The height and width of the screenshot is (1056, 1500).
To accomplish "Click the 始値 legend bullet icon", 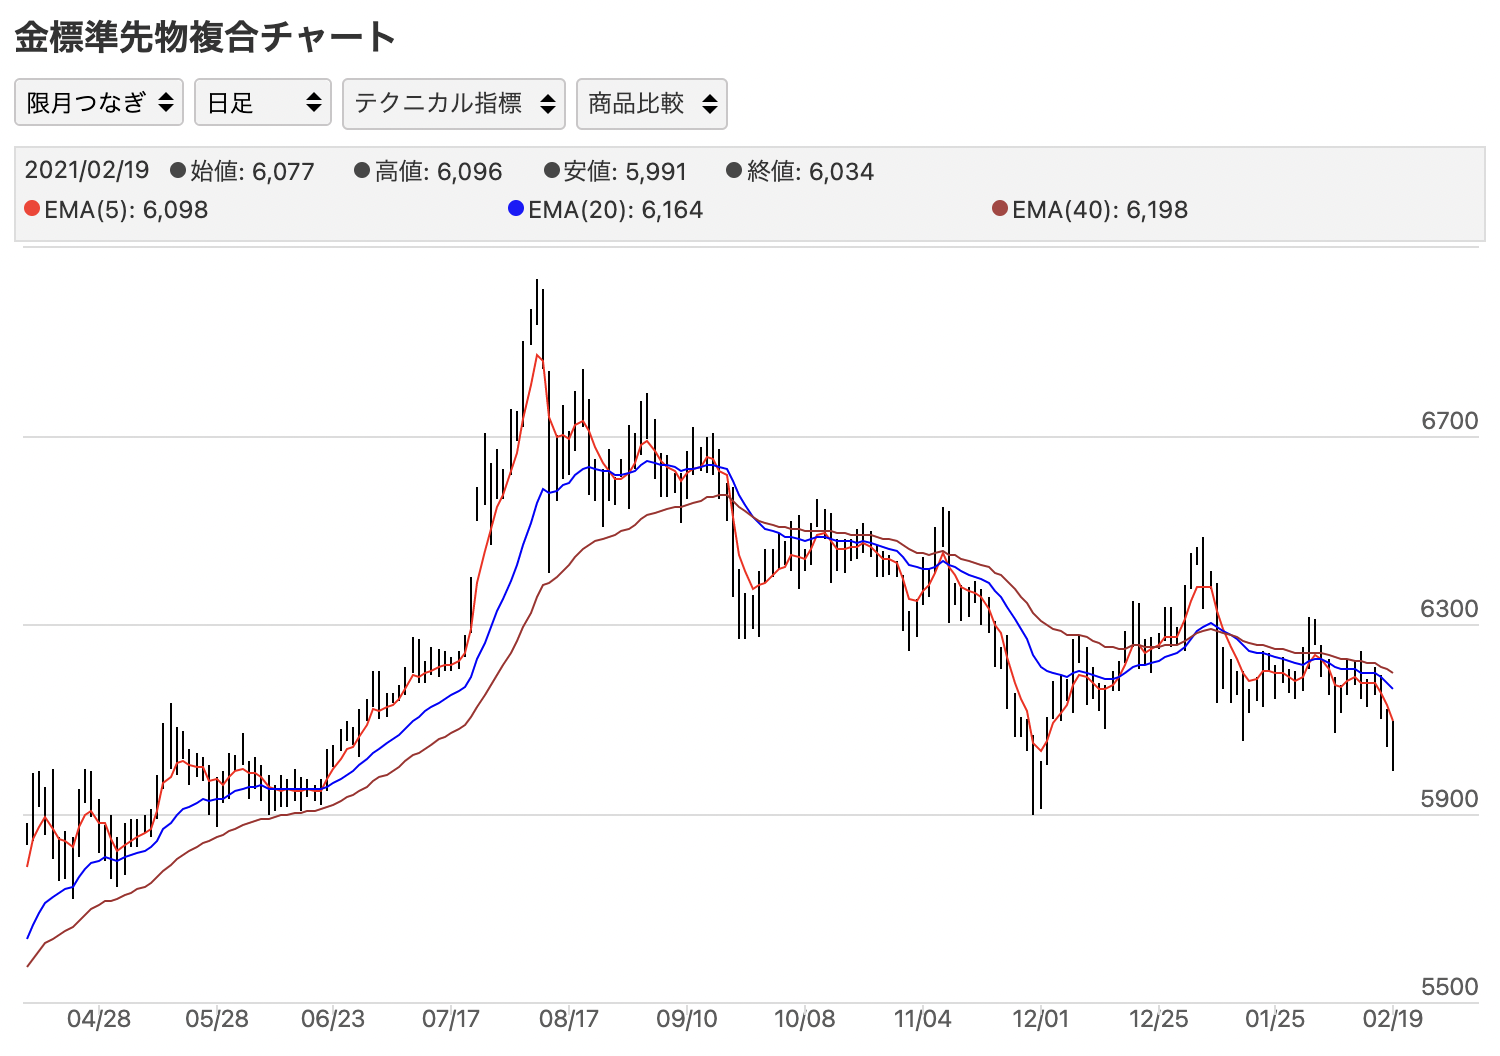I will coord(178,171).
